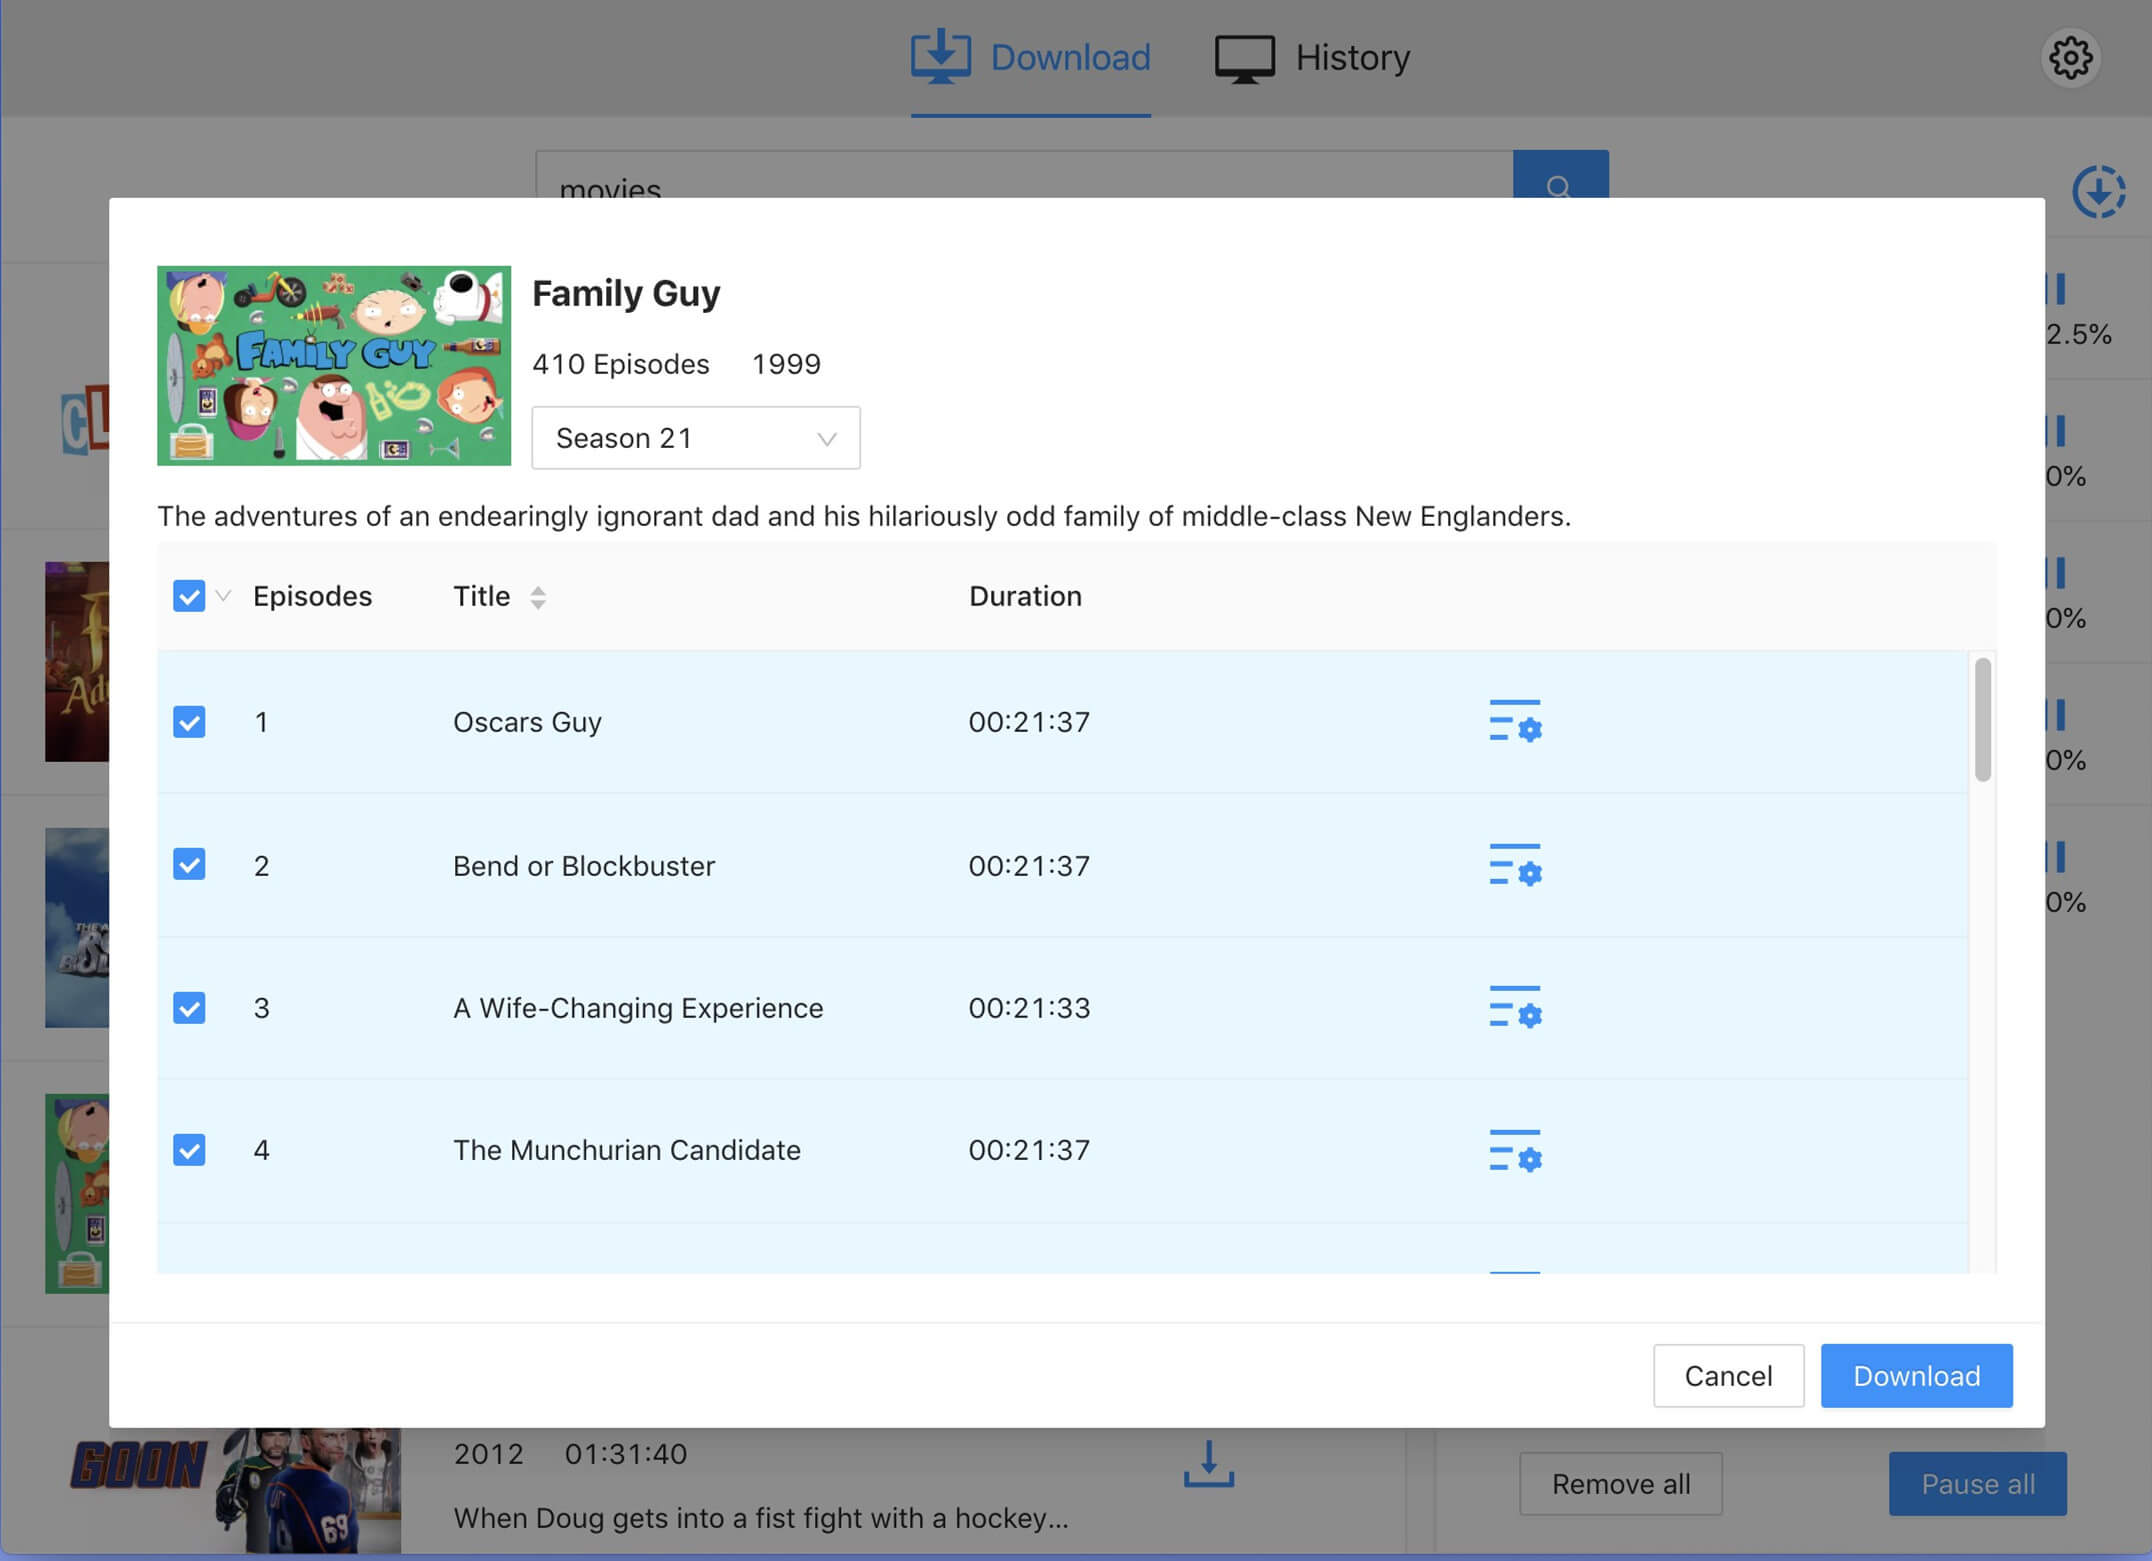The width and height of the screenshot is (2152, 1561).
Task: Expand the Season 21 dropdown
Action: pyautogui.click(x=695, y=438)
